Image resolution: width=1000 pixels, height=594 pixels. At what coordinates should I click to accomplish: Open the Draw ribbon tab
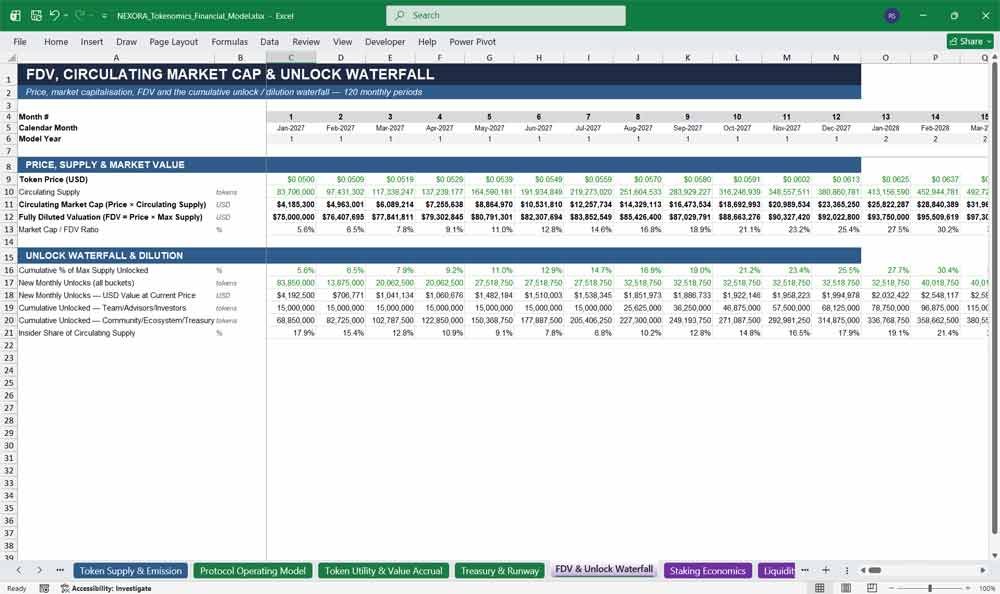126,41
